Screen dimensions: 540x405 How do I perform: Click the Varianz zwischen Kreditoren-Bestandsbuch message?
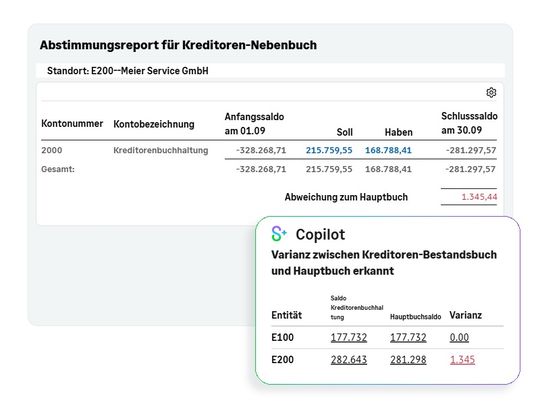(x=384, y=262)
